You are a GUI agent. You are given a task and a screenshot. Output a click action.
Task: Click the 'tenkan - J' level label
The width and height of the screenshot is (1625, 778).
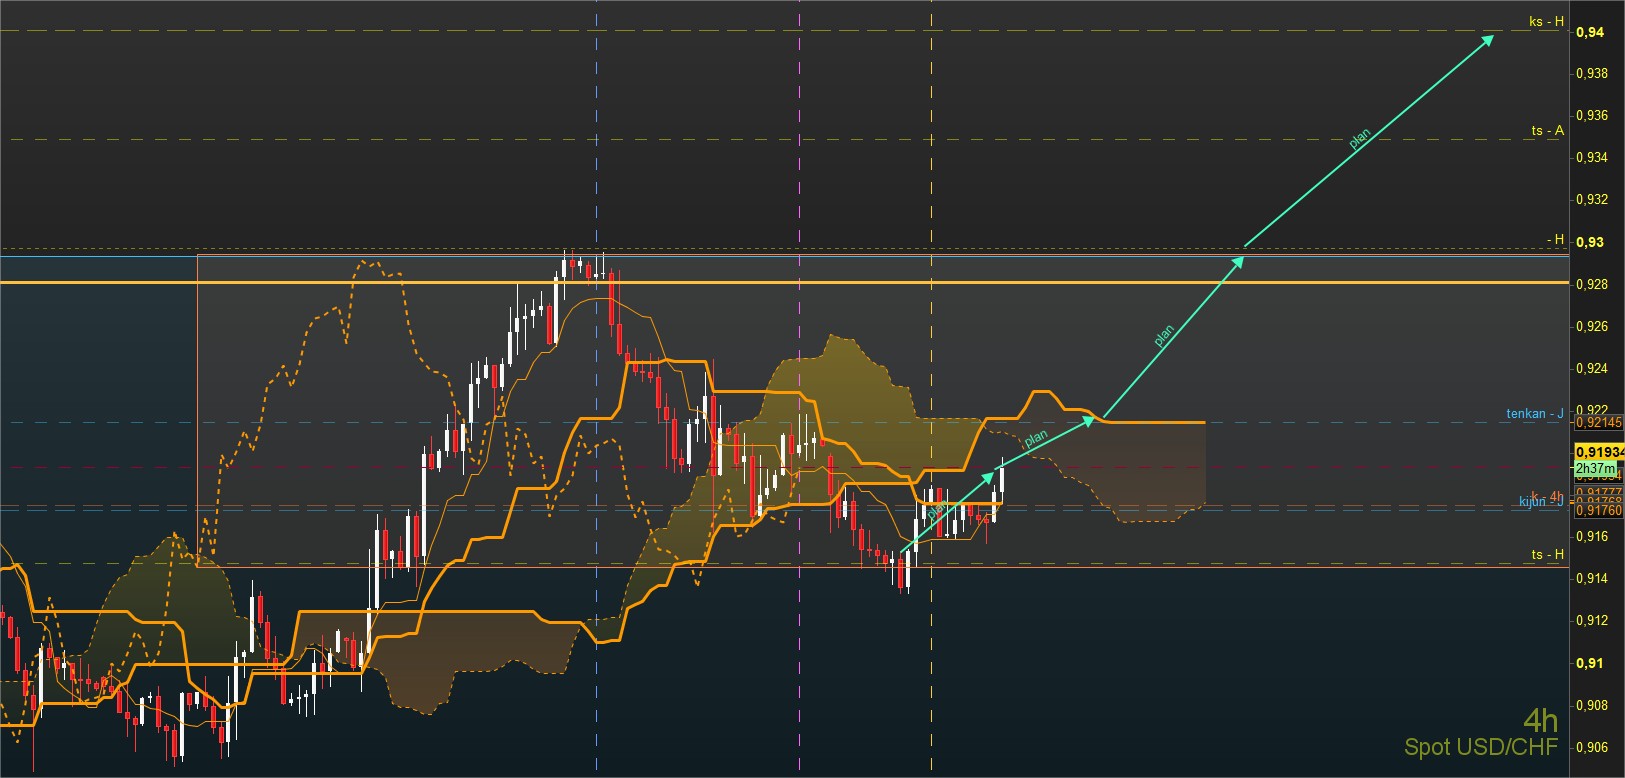[x=1535, y=413]
